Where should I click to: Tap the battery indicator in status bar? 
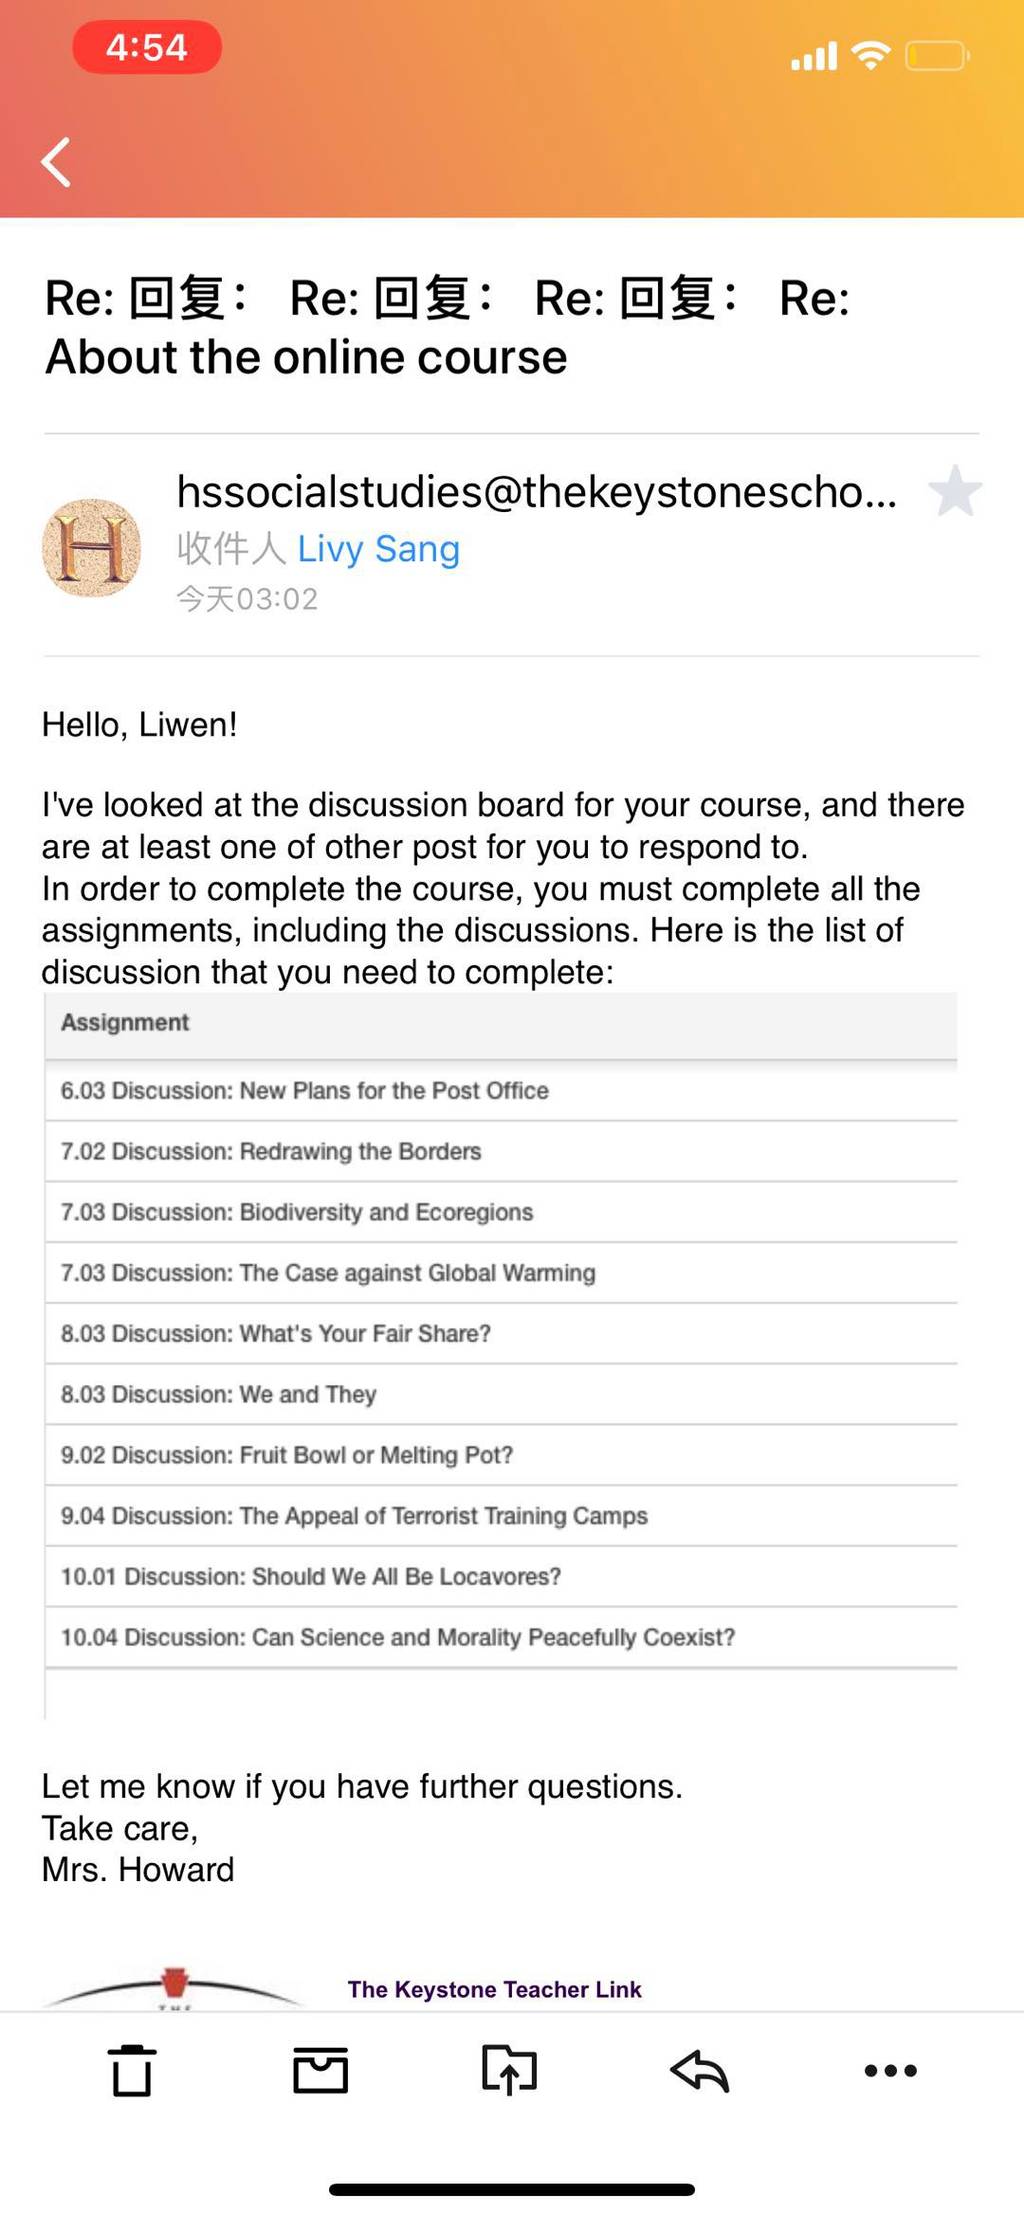937,56
